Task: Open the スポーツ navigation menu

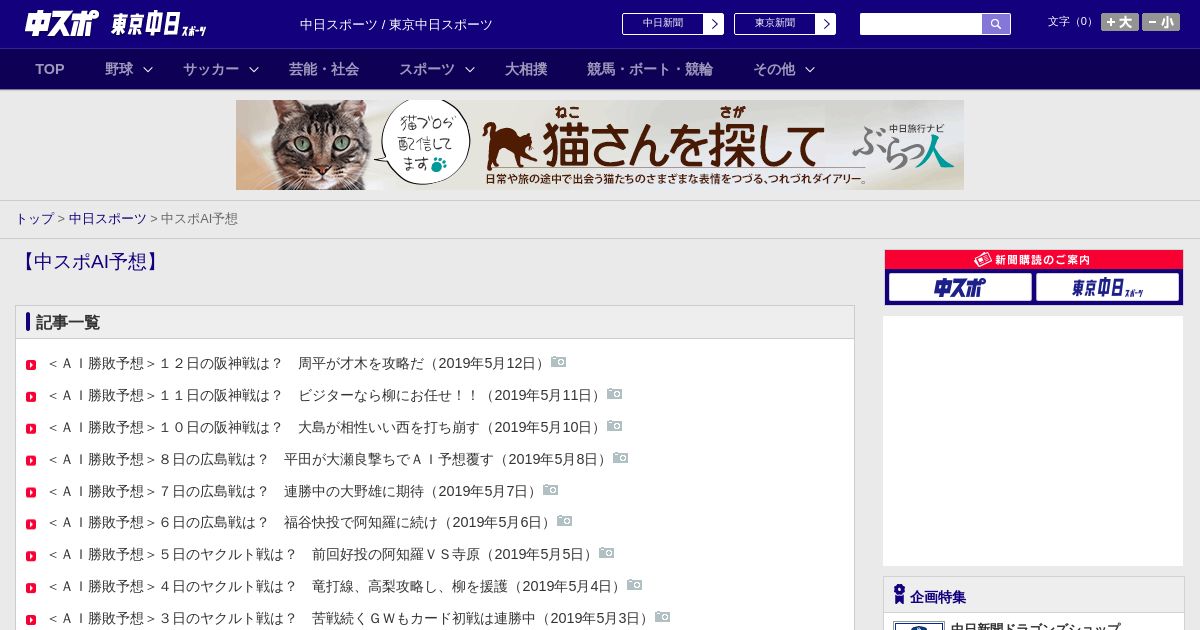Action: tap(427, 69)
